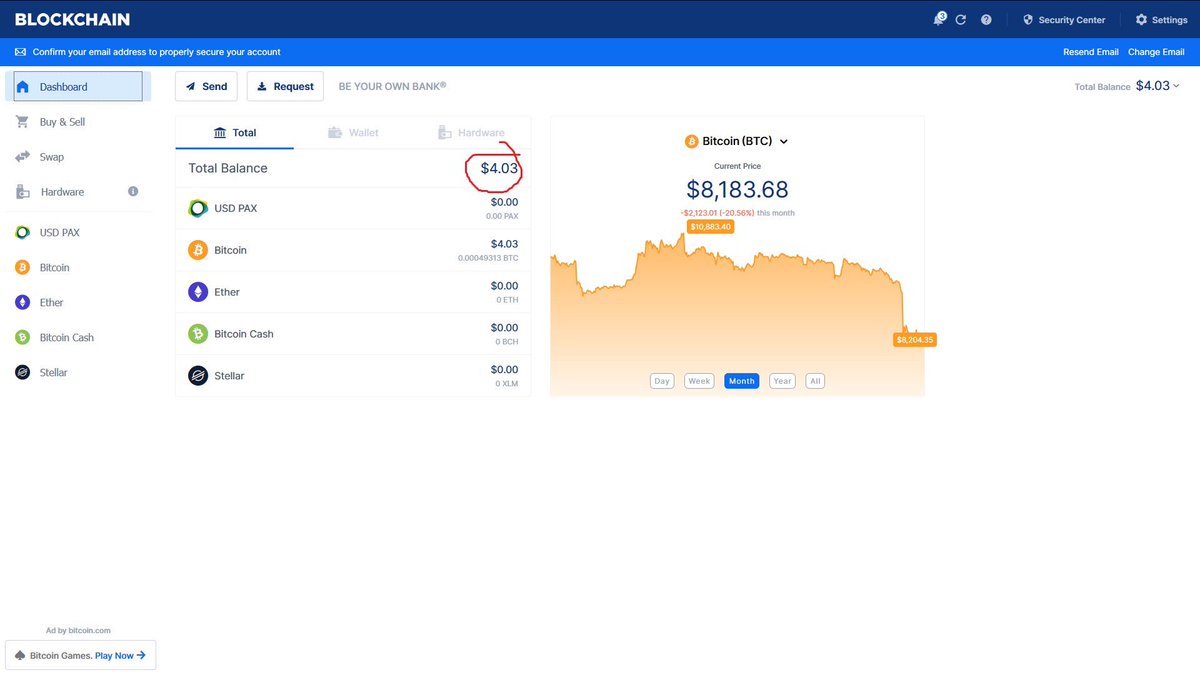This screenshot has width=1200, height=675.
Task: Click the Bitcoin icon in sidebar
Action: [22, 268]
